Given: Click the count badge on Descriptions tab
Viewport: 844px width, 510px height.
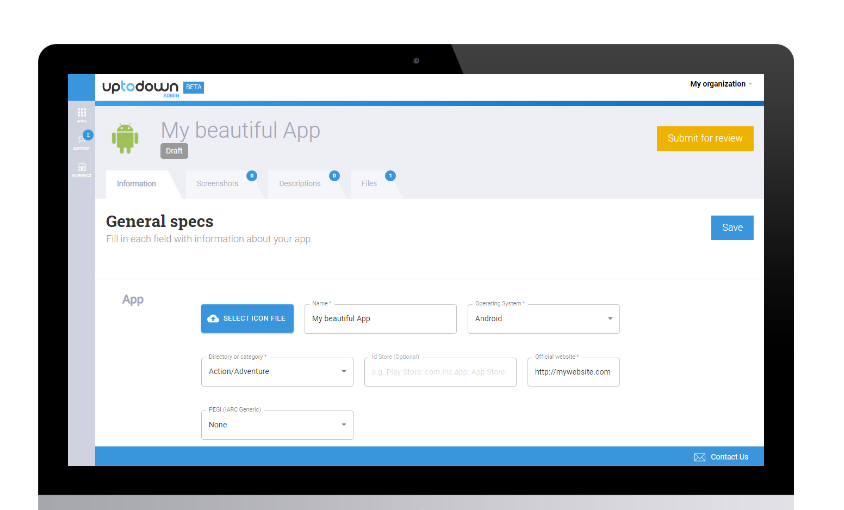Looking at the screenshot, I should click(334, 176).
